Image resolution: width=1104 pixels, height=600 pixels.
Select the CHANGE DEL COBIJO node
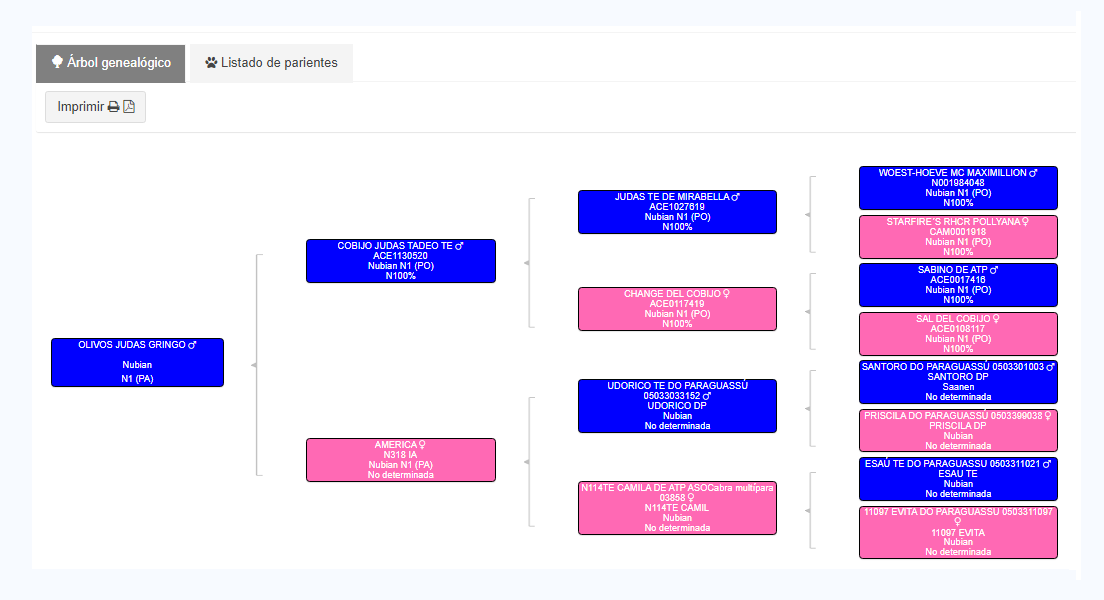[677, 308]
